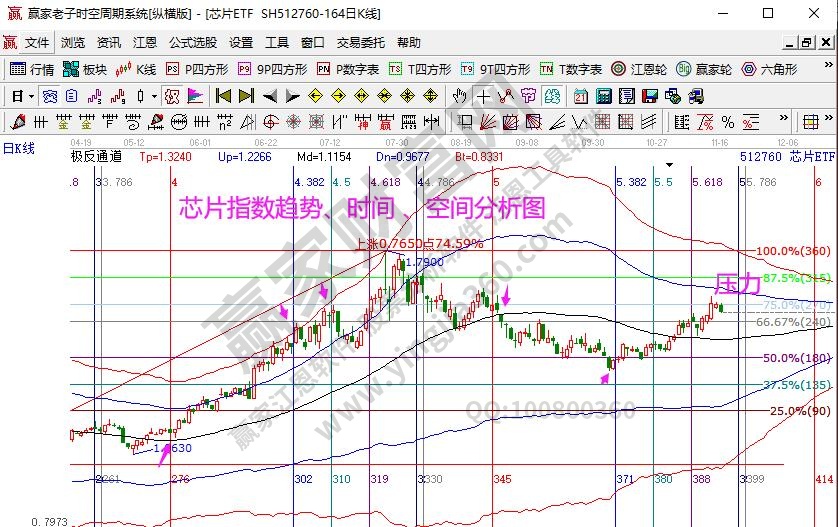Click the percent sign drawing tool
This screenshot has height=527, width=838.
coord(728,122)
